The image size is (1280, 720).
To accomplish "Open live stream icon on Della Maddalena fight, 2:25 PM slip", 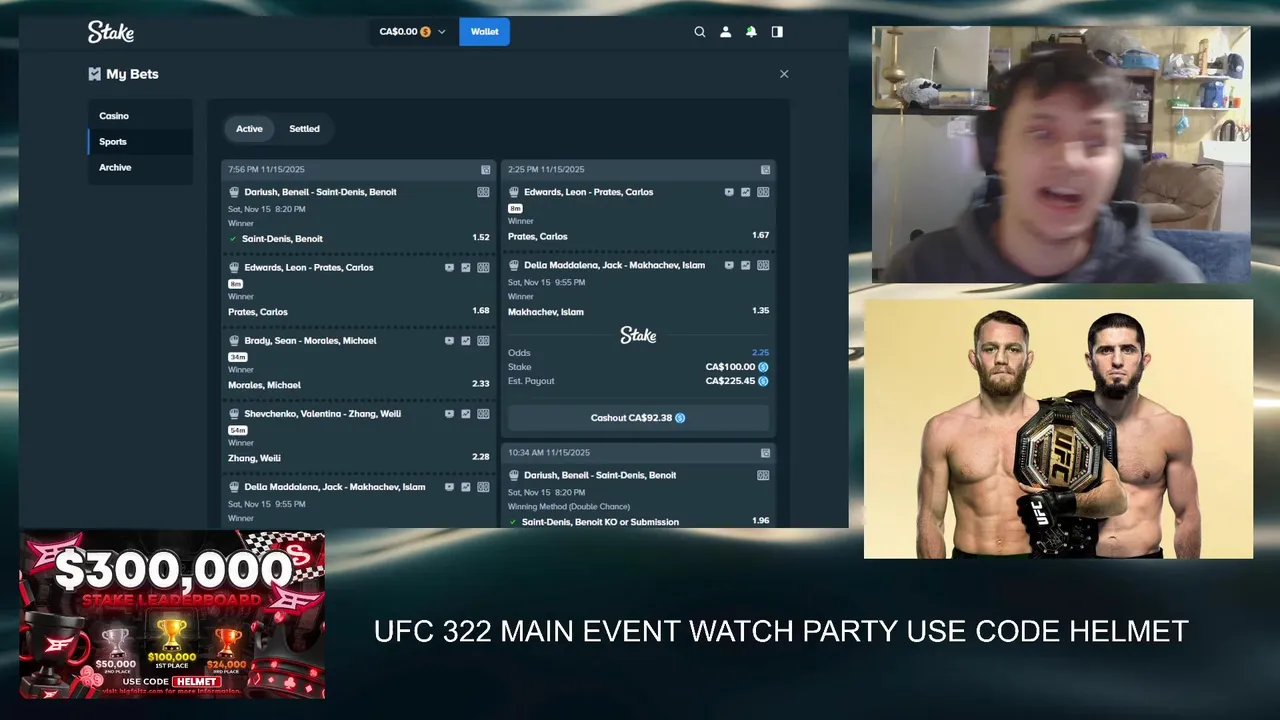I will click(x=729, y=266).
